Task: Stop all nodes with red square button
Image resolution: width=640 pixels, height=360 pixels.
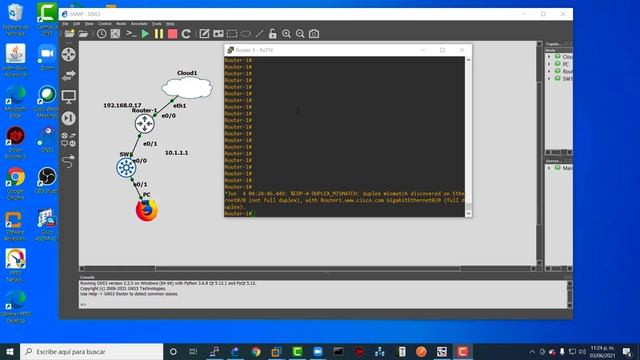Action: (x=172, y=33)
